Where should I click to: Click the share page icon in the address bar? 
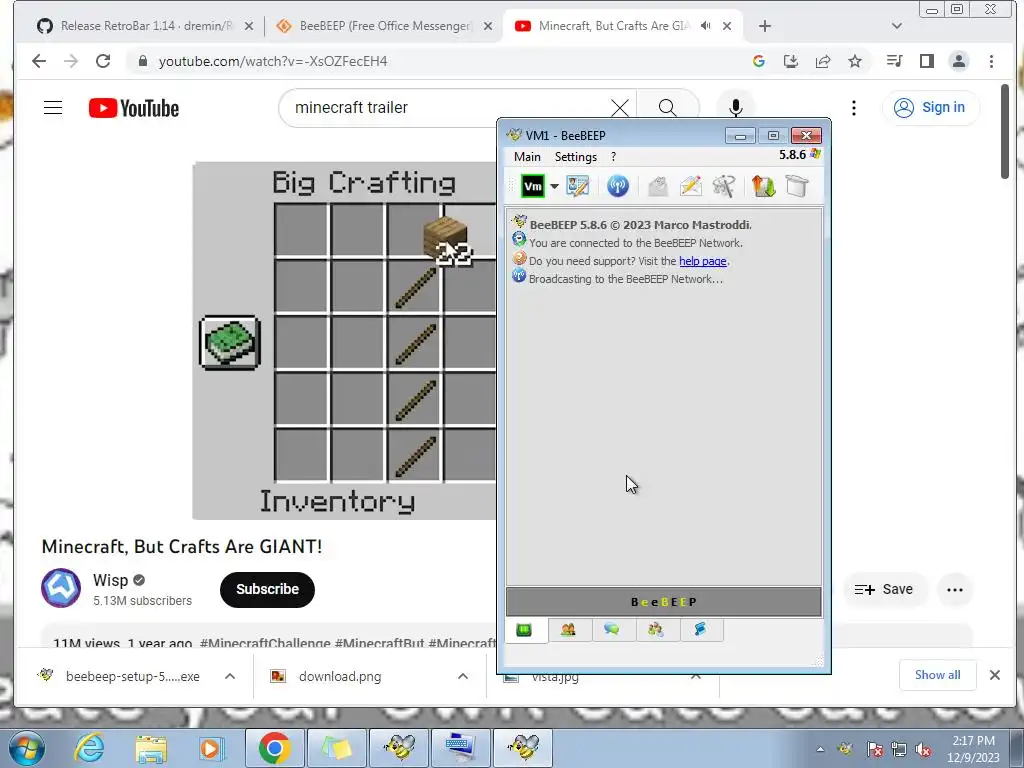coord(823,61)
